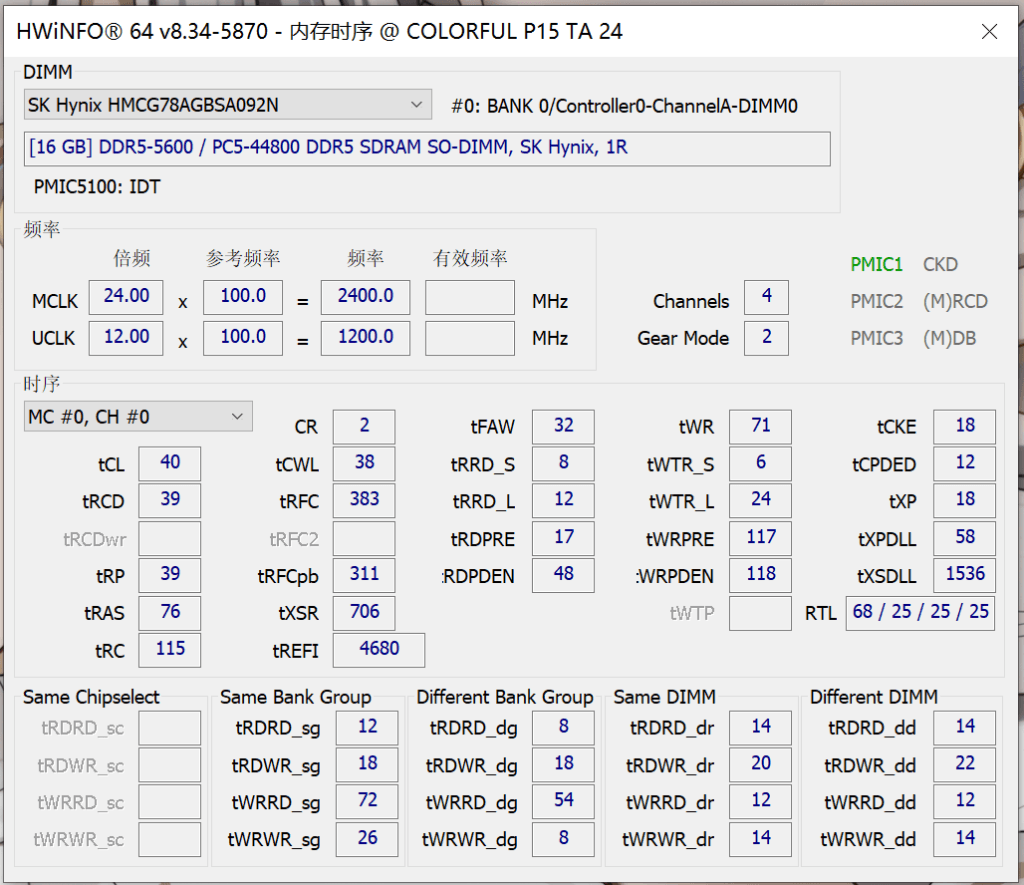
Task: Click the tRP value 39
Action: (170, 575)
